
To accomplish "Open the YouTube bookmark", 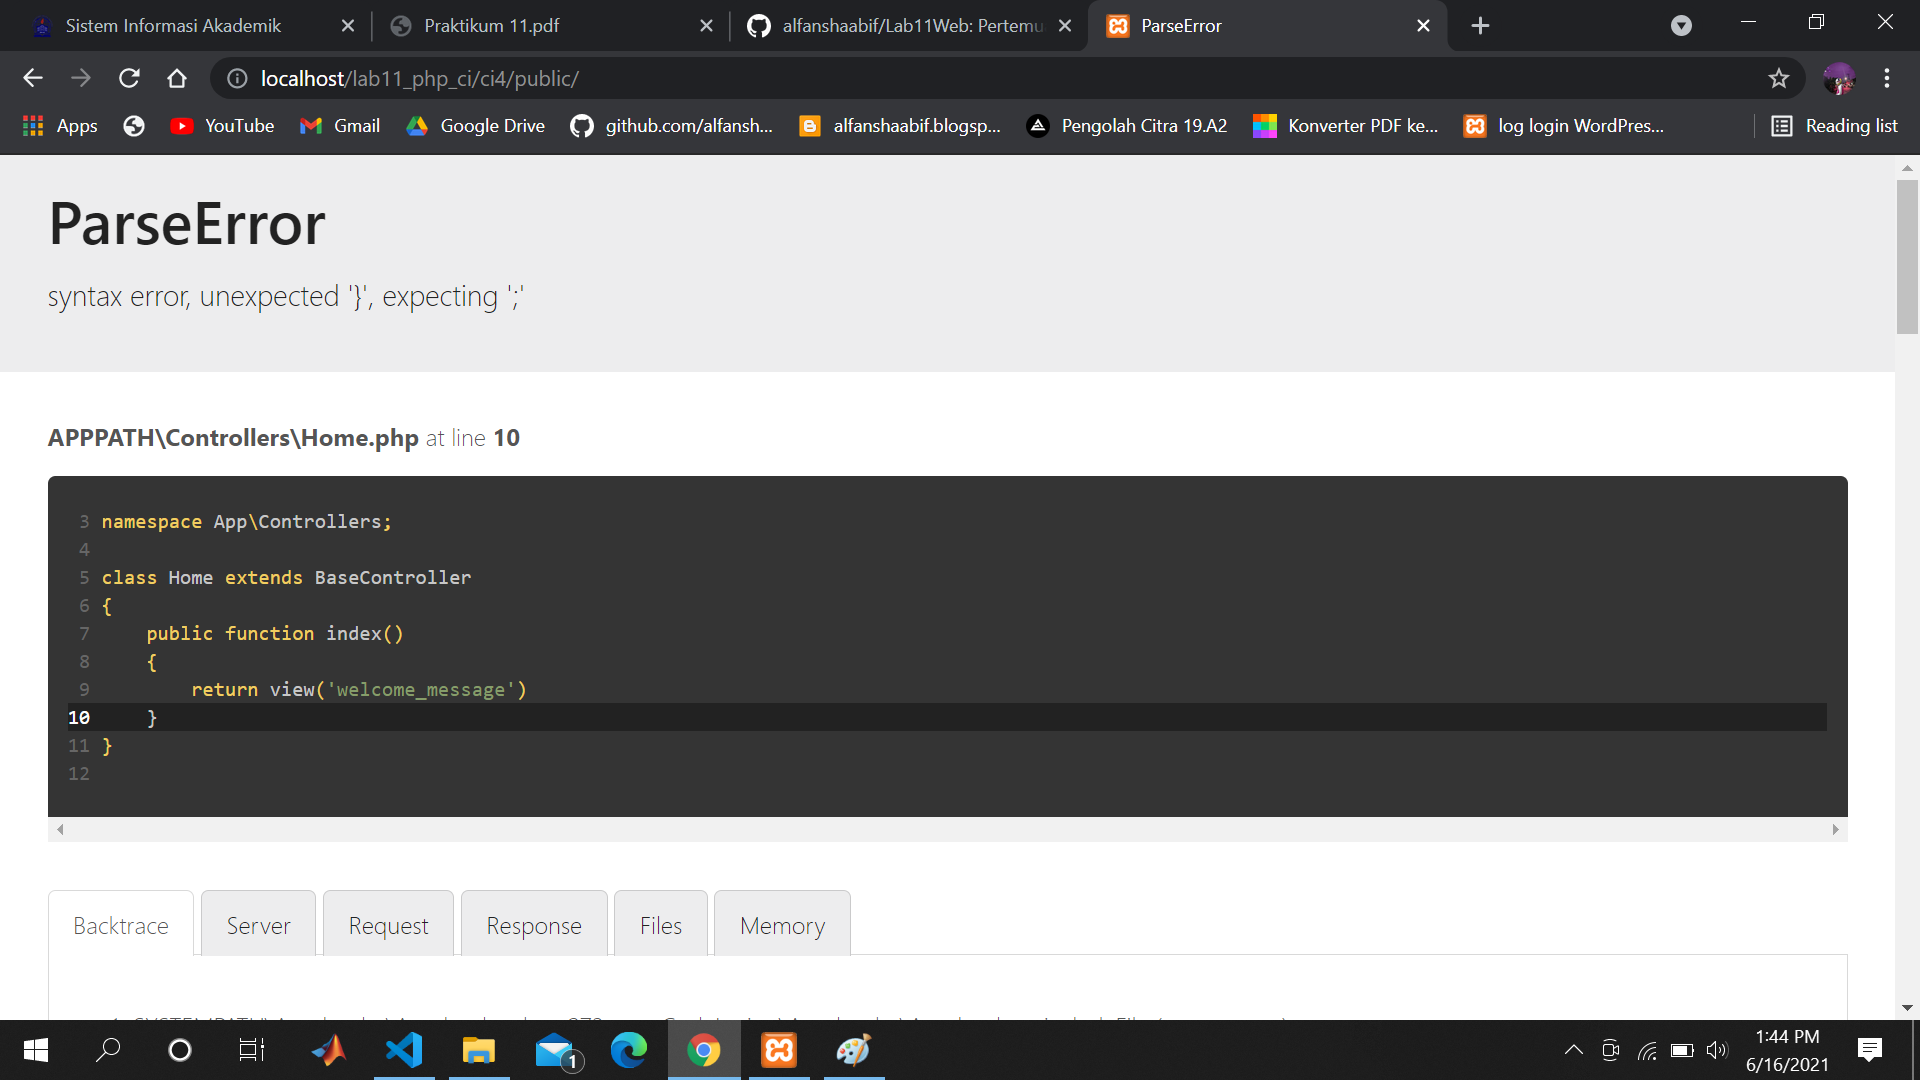I will point(222,126).
